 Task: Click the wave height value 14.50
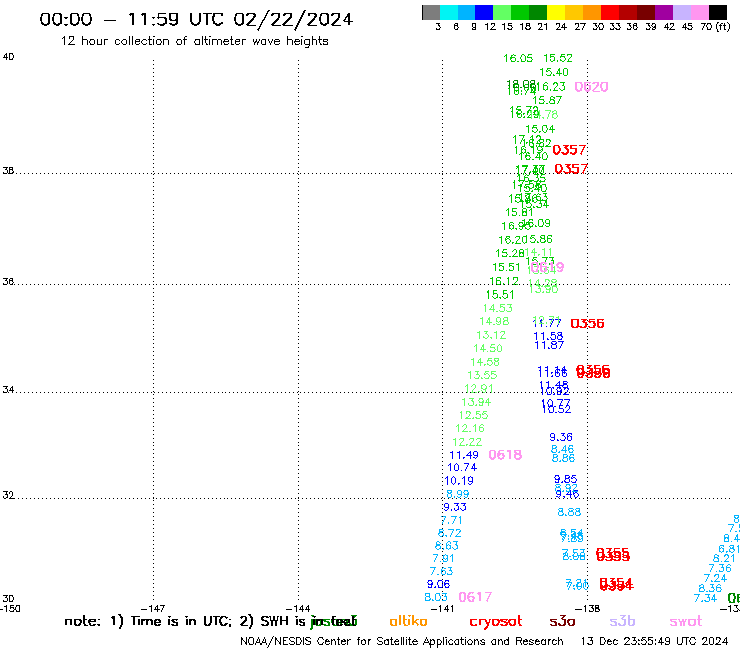(488, 348)
